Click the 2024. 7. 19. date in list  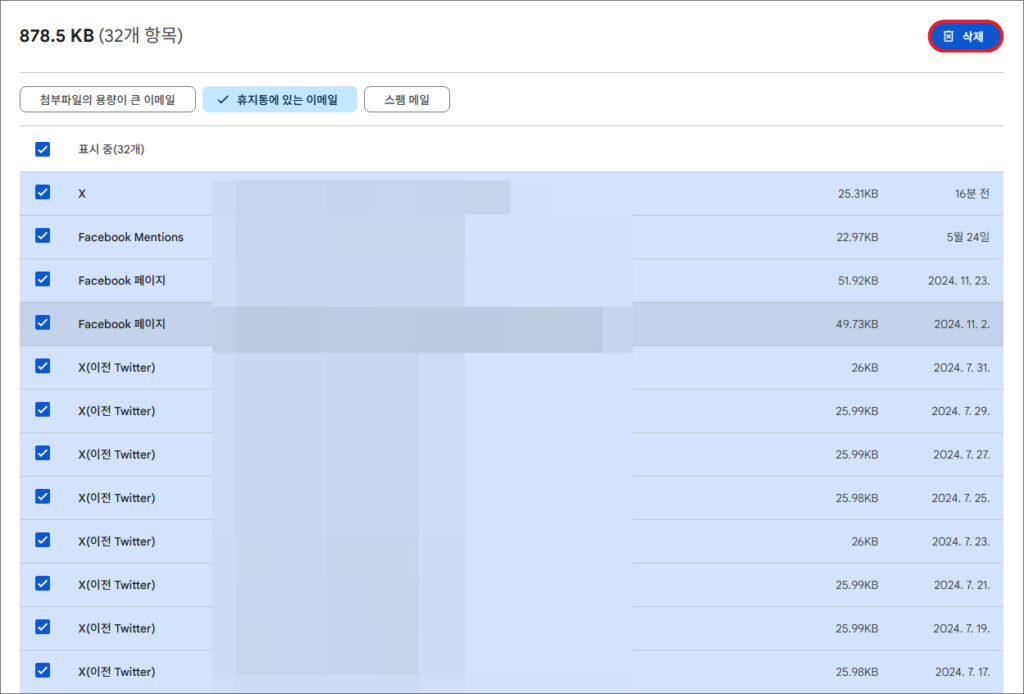[x=960, y=628]
